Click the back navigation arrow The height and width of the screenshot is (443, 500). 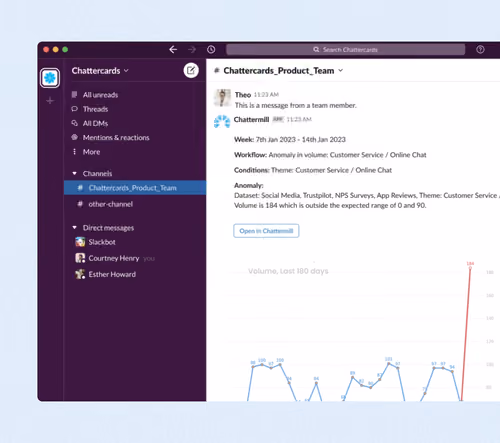173,50
